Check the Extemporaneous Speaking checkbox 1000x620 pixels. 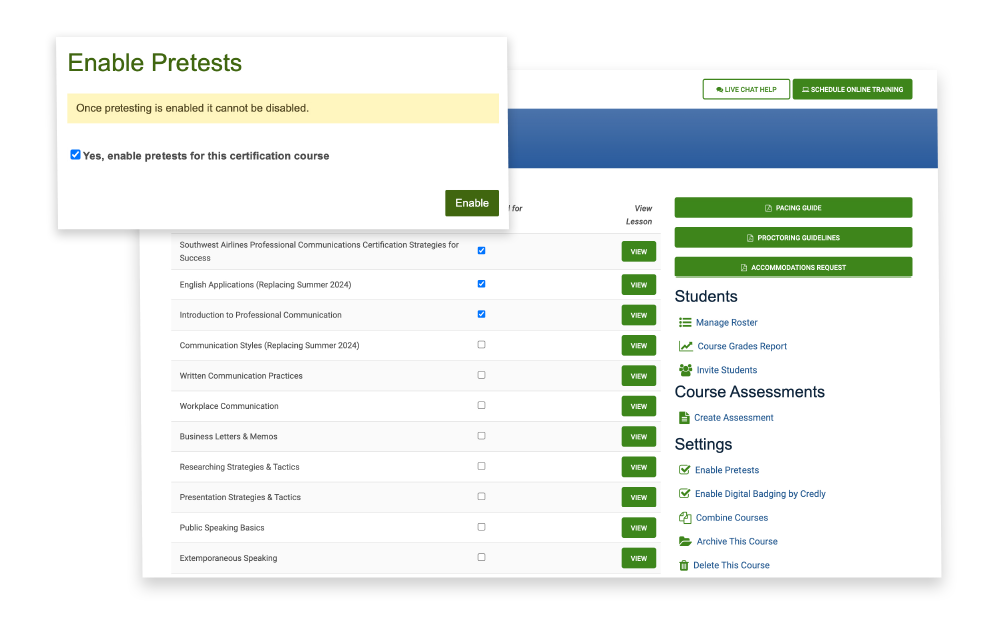pyautogui.click(x=482, y=557)
